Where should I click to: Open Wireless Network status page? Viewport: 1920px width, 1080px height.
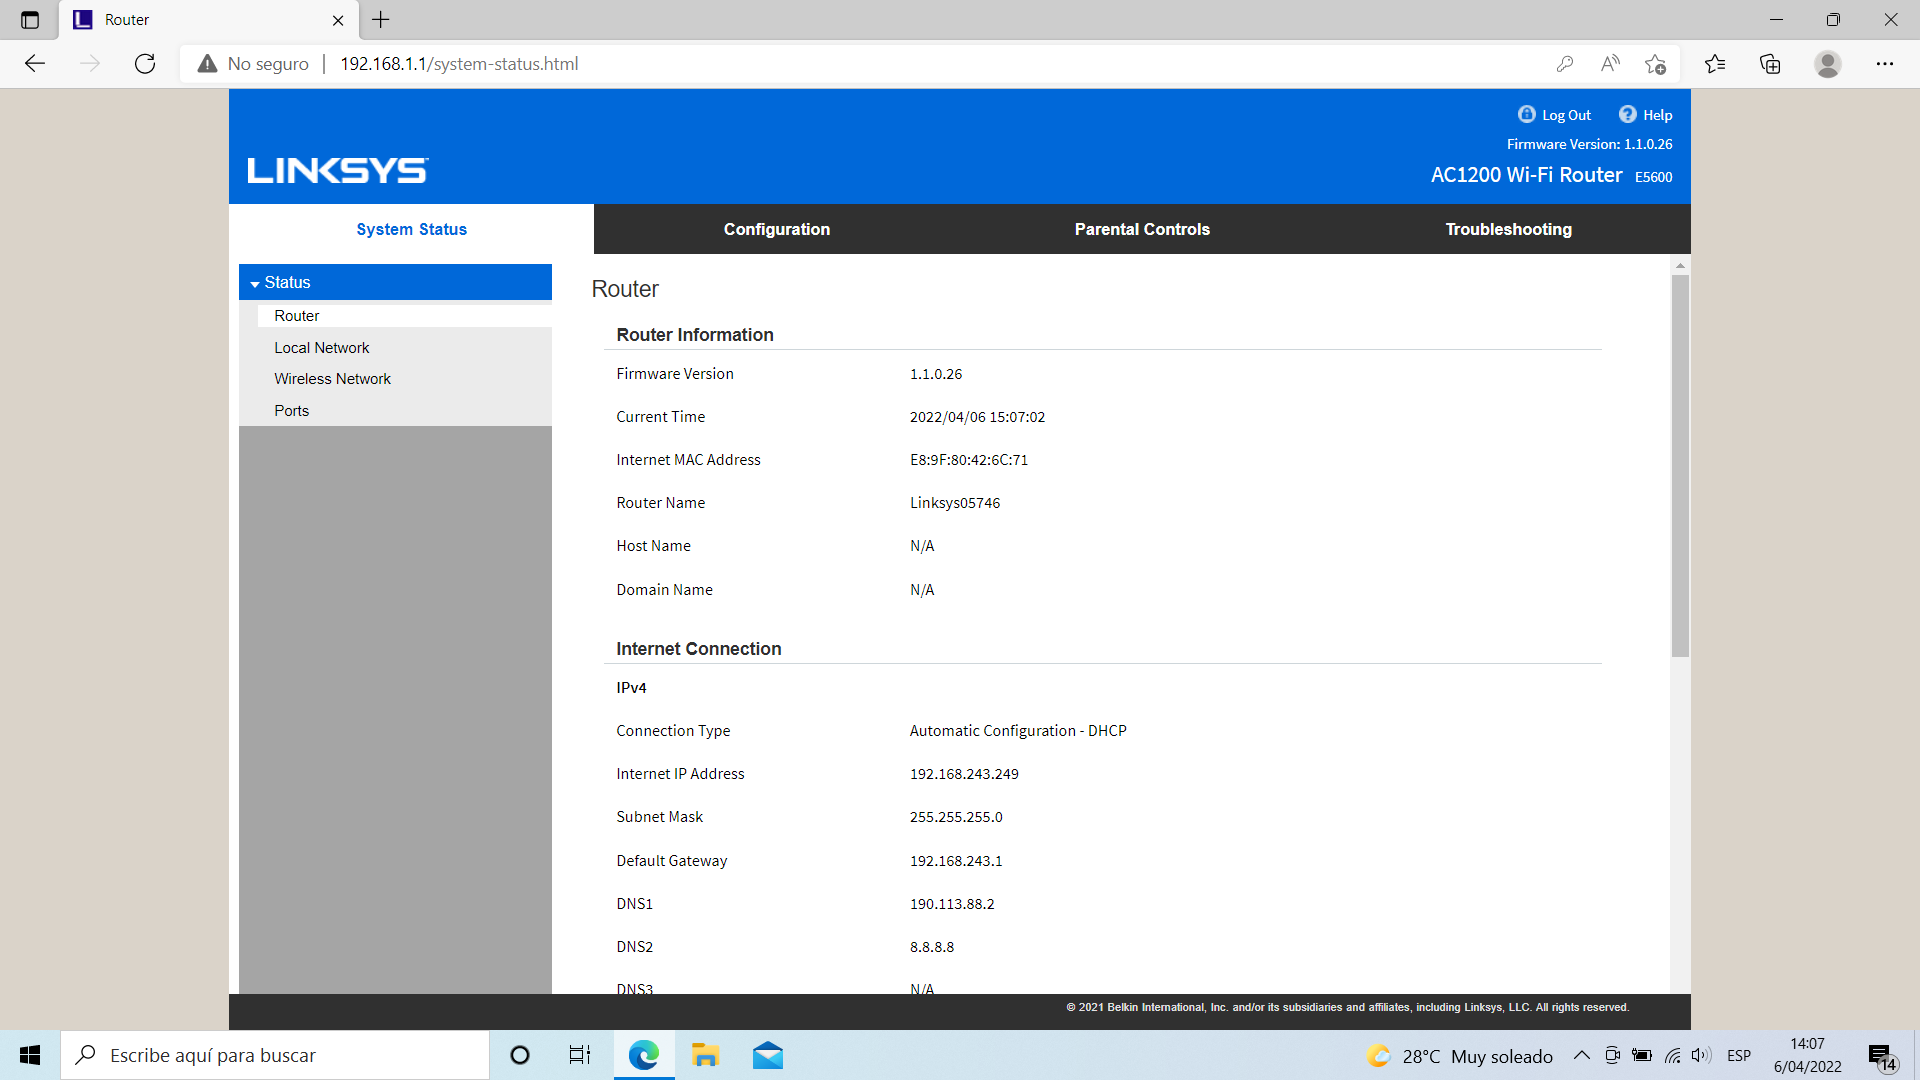click(x=332, y=378)
